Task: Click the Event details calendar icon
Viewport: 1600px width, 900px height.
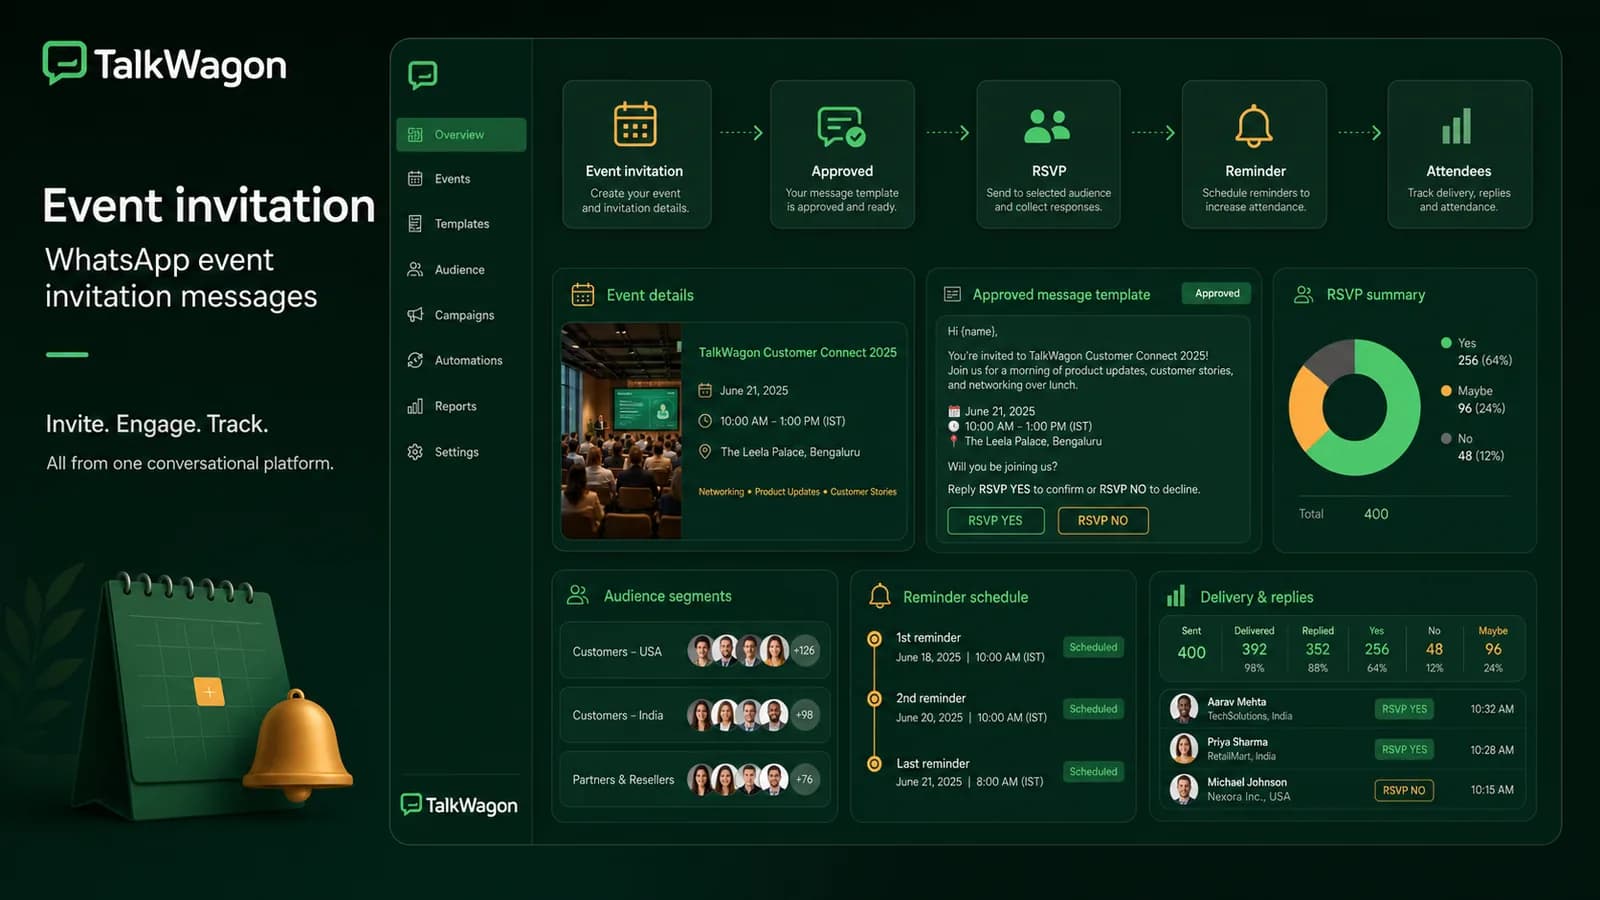Action: (x=583, y=295)
